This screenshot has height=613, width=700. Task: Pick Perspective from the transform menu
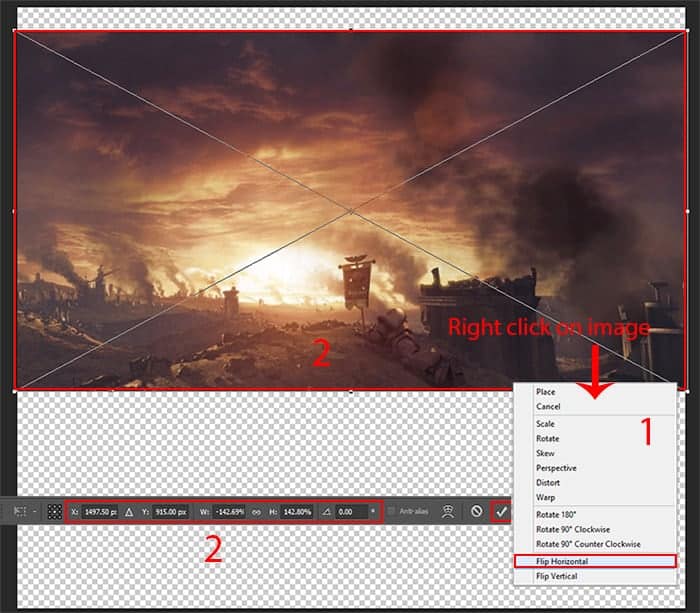(556, 468)
